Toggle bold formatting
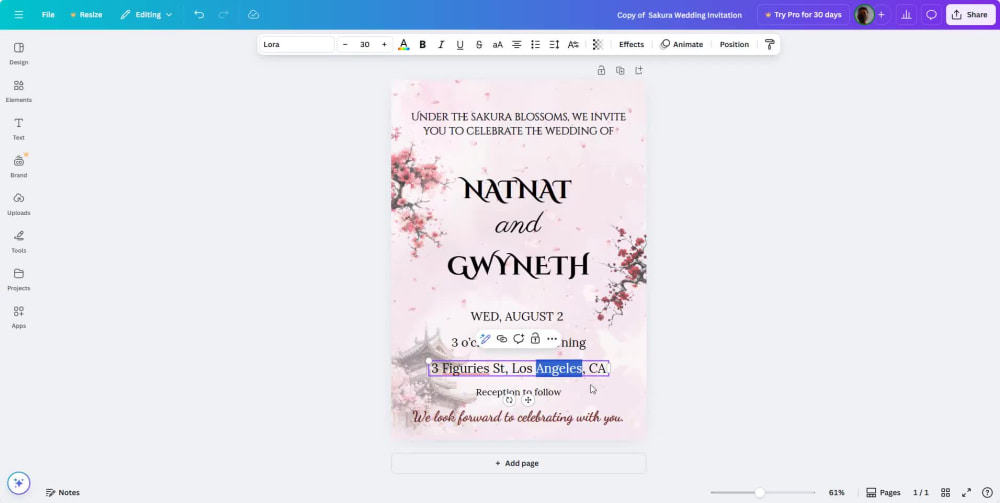Screen dimensions: 1000x503 (422, 44)
